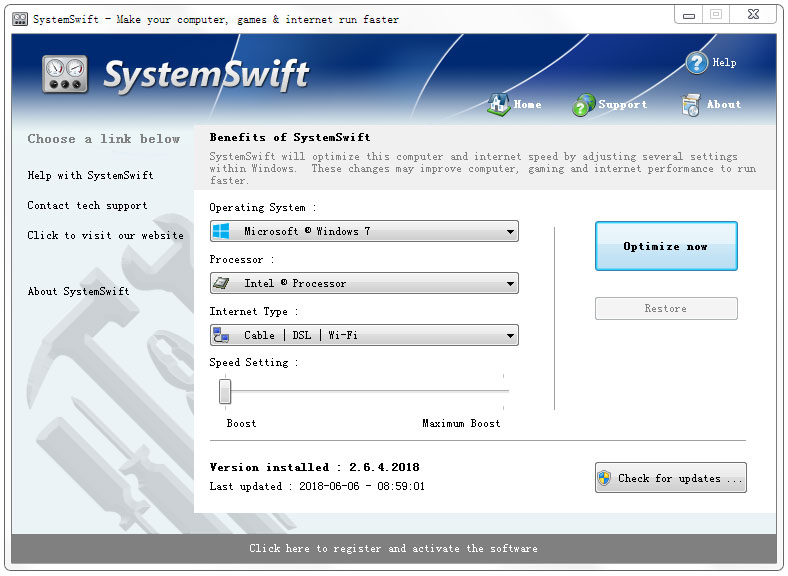Click the blue Help question-mark icon
Image resolution: width=788 pixels, height=576 pixels.
697,63
